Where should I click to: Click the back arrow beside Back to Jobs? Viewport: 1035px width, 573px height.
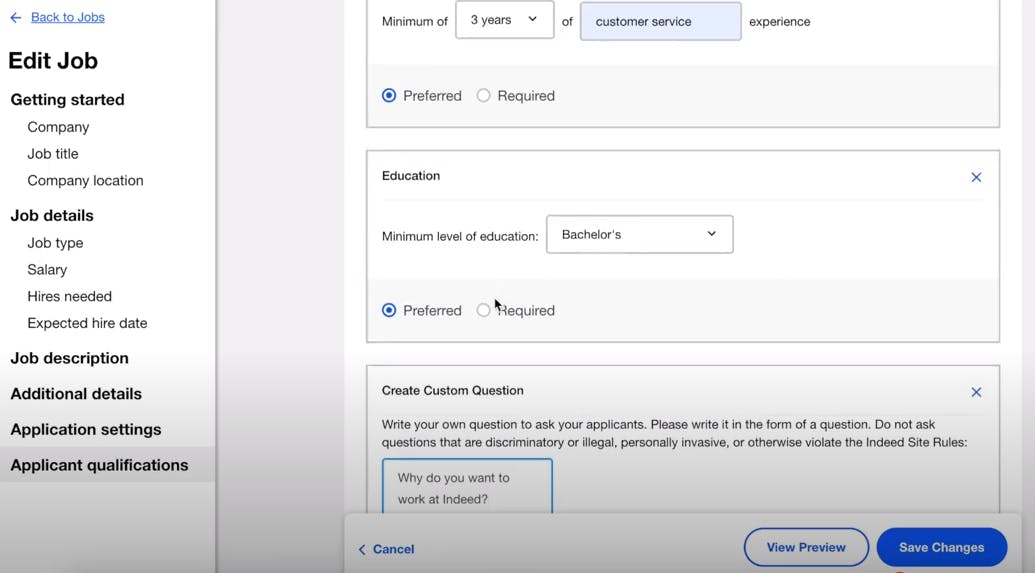pyautogui.click(x=16, y=18)
